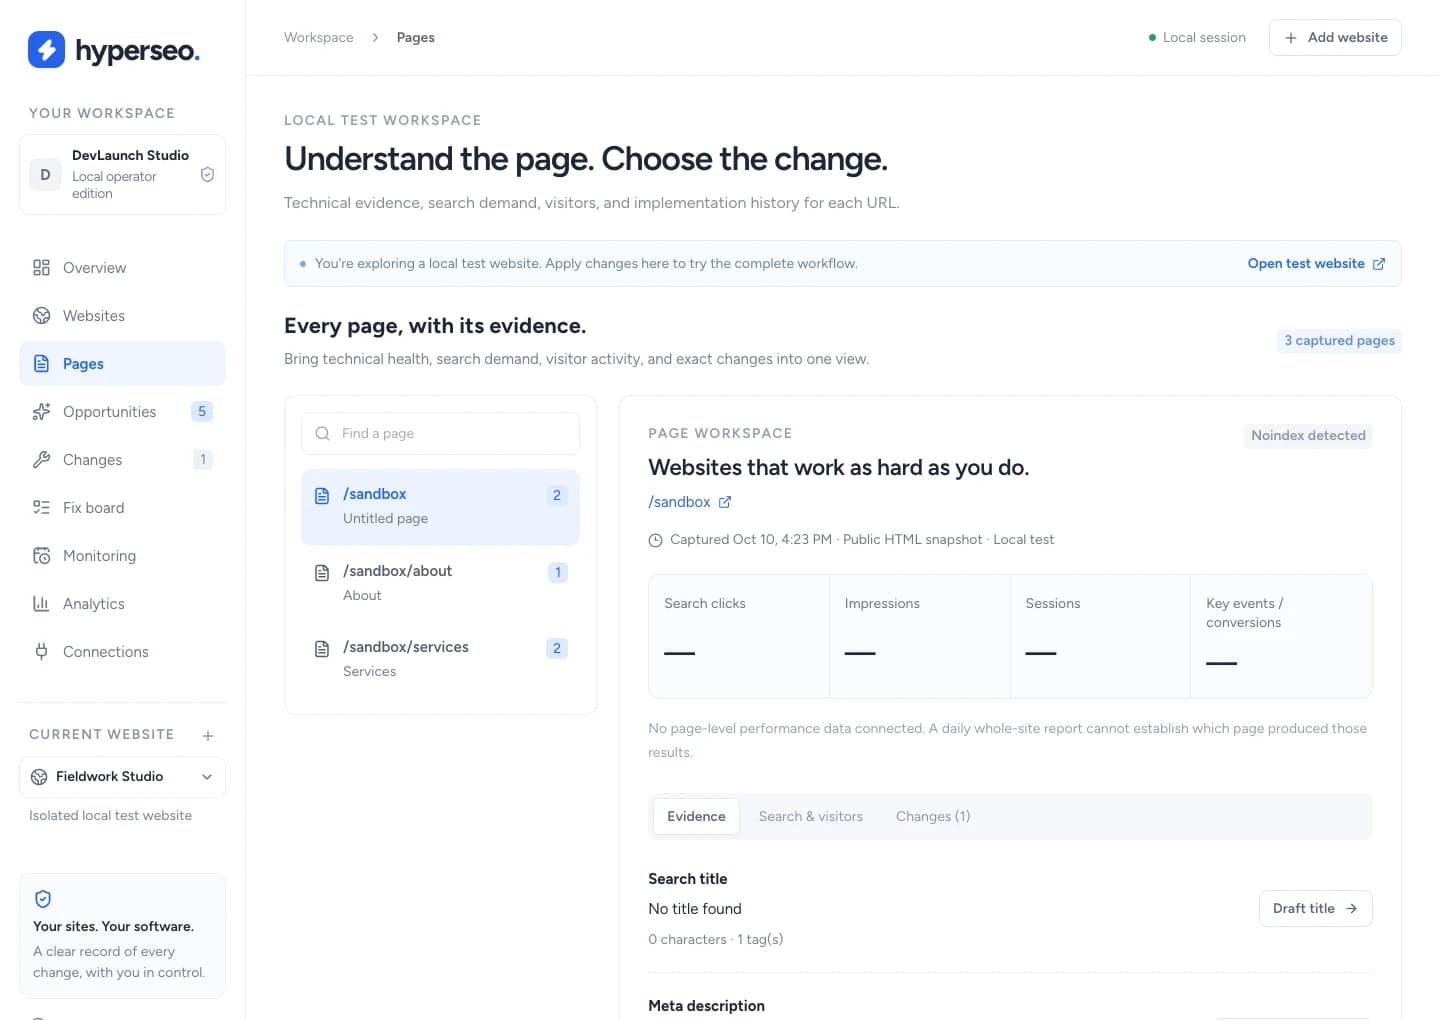The height and width of the screenshot is (1020, 1440).
Task: Click the shield icon above Your sites
Action: (x=43, y=899)
